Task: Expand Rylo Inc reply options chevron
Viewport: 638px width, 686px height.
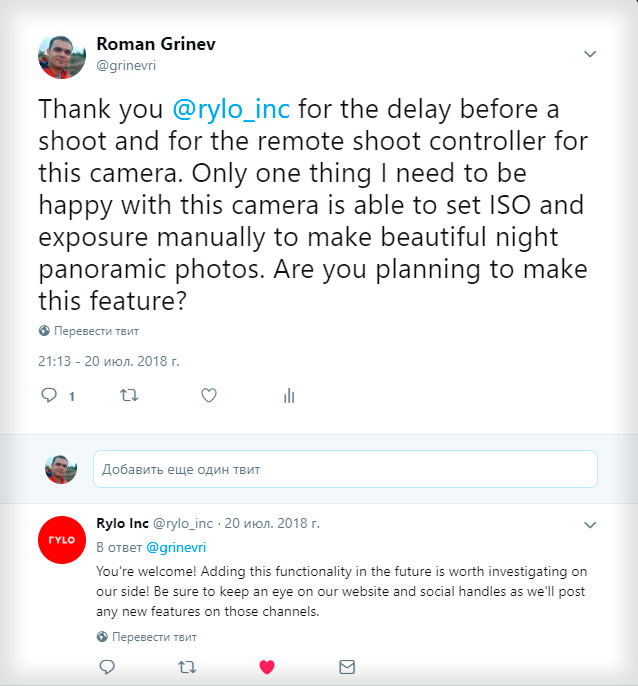Action: (590, 524)
